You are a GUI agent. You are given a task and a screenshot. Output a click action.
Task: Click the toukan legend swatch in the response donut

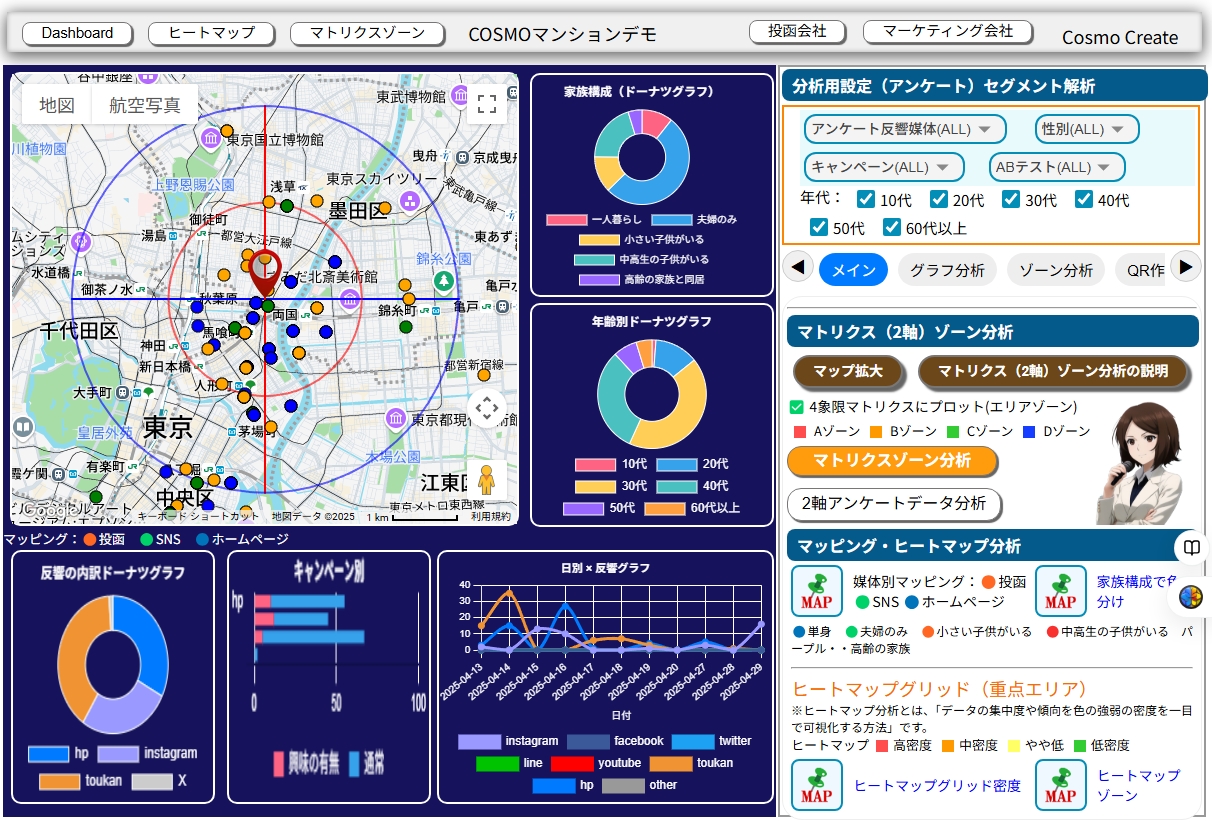(x=59, y=781)
